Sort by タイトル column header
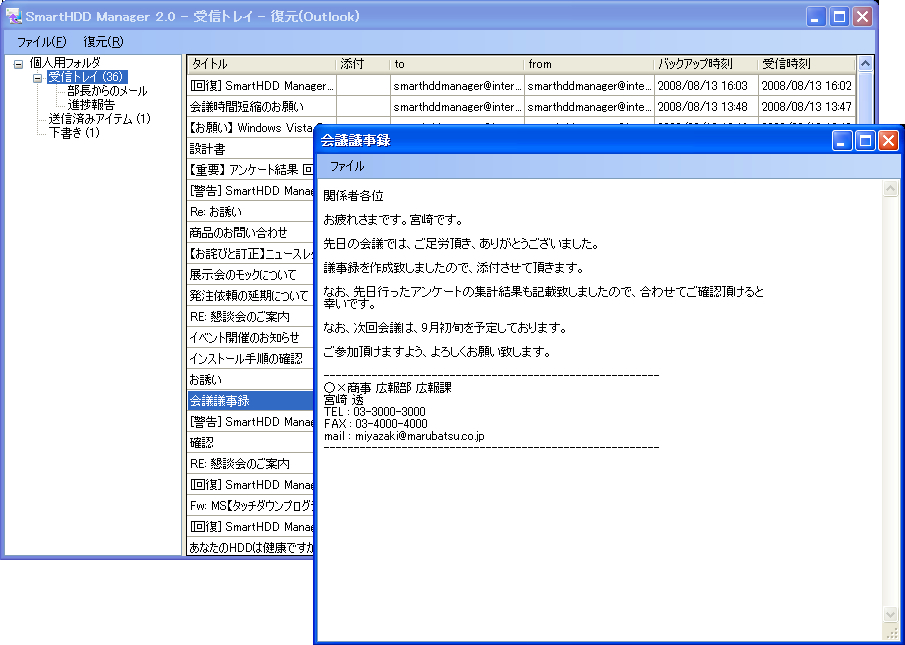905x645 pixels. (x=261, y=64)
